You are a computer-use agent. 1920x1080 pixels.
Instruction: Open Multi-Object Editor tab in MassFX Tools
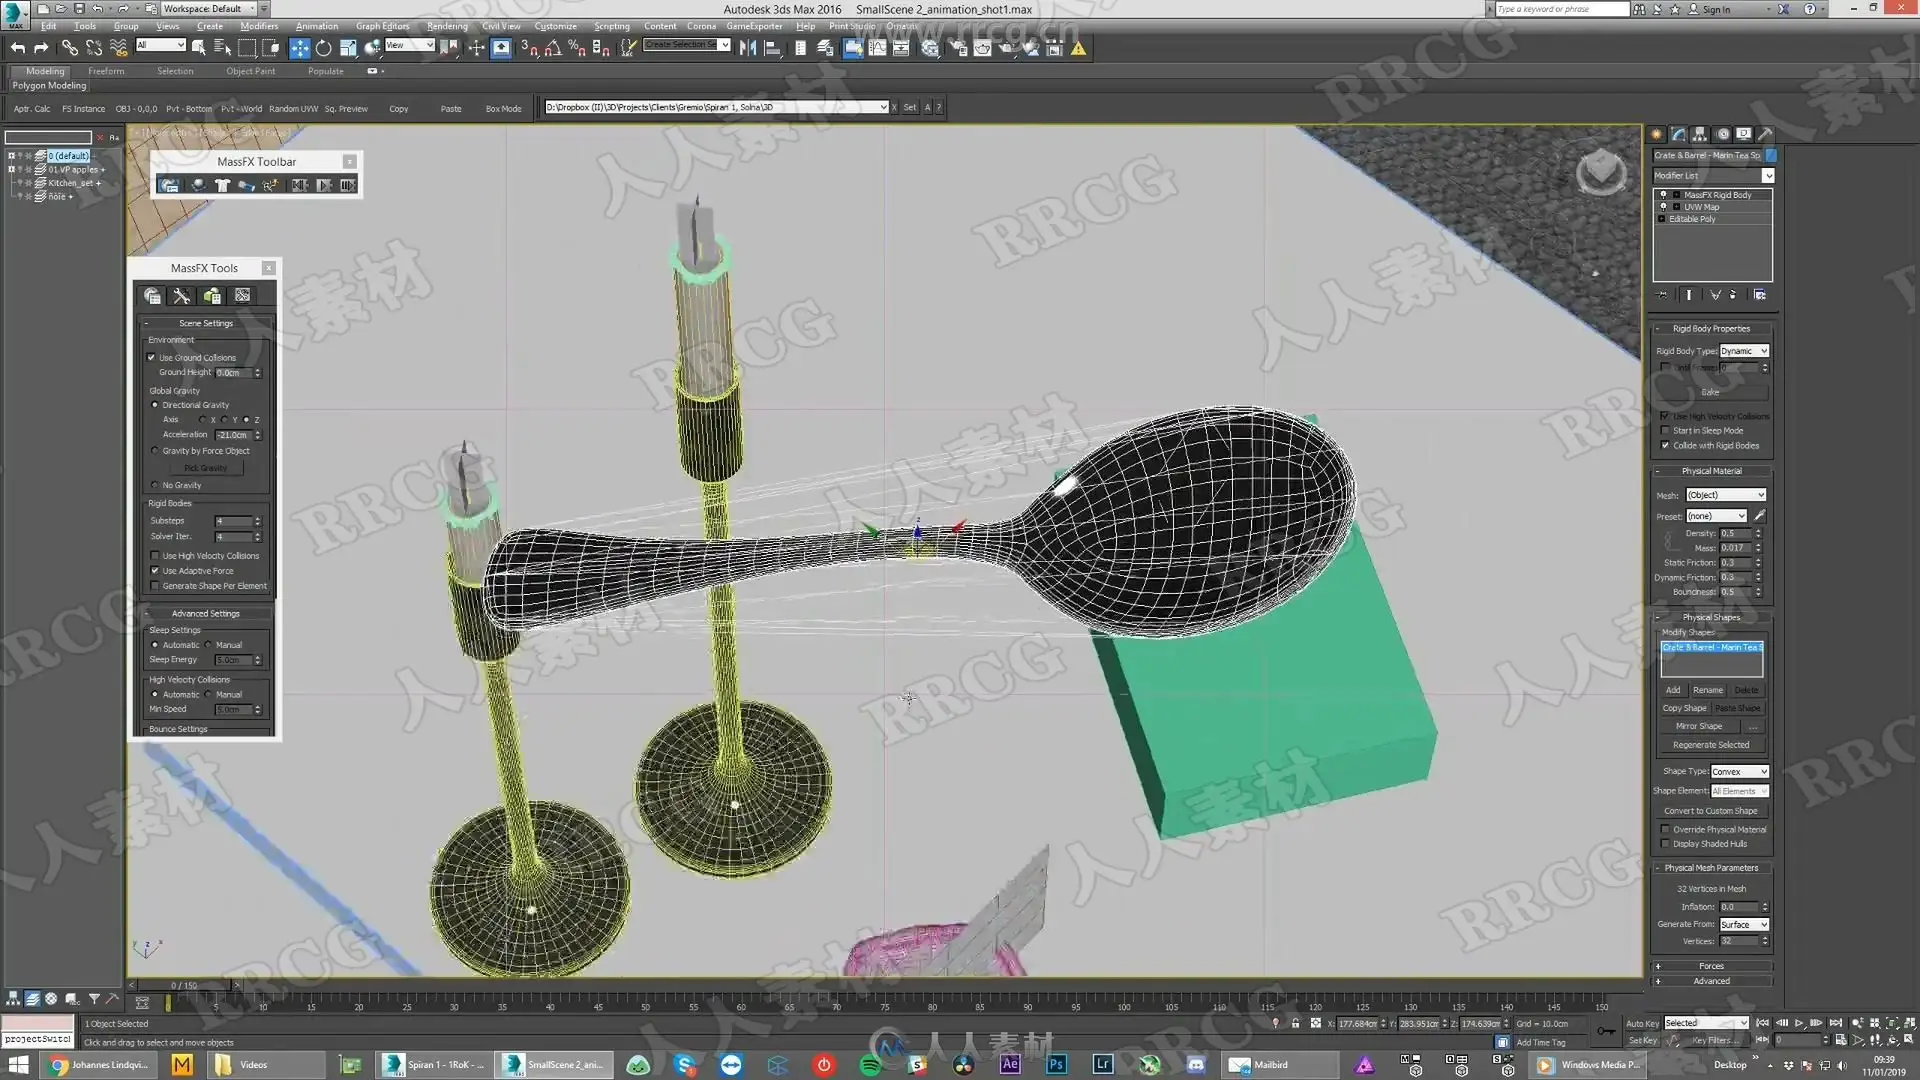pos(212,296)
